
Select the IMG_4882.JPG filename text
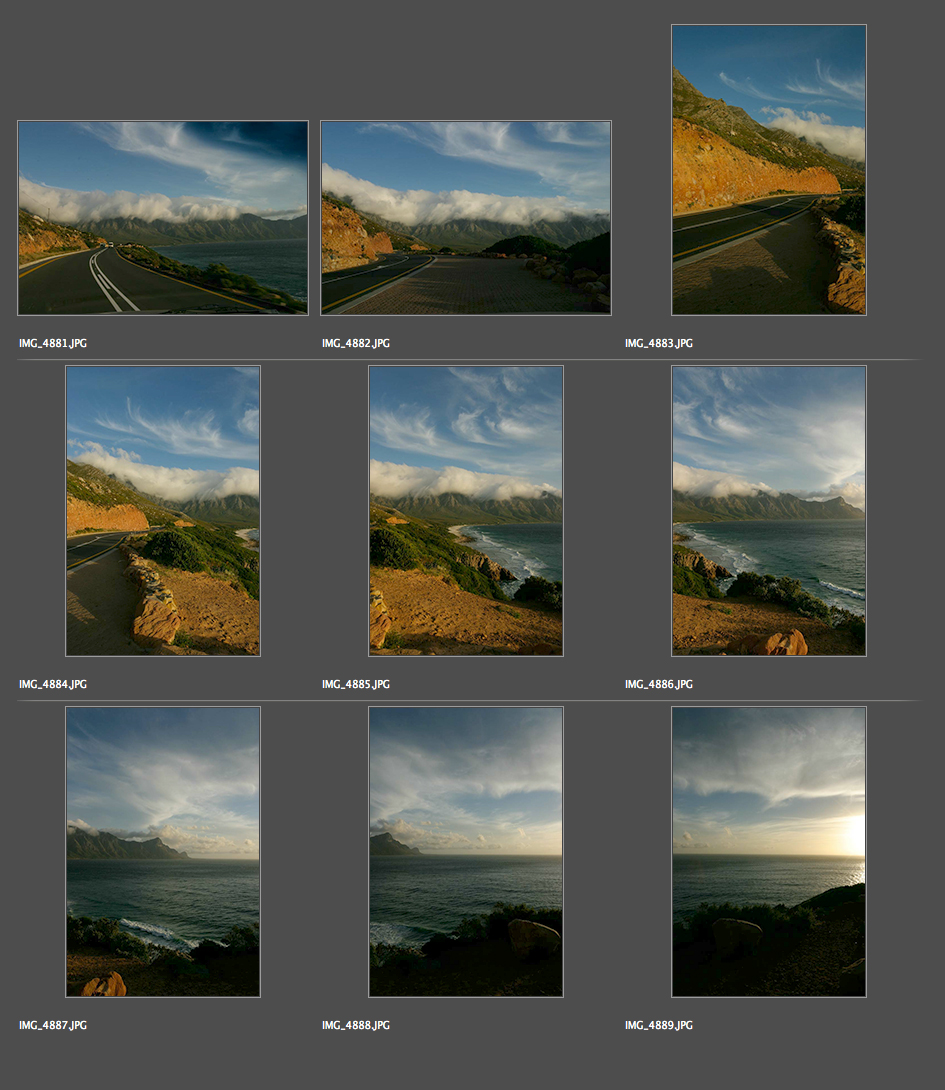(x=356, y=343)
